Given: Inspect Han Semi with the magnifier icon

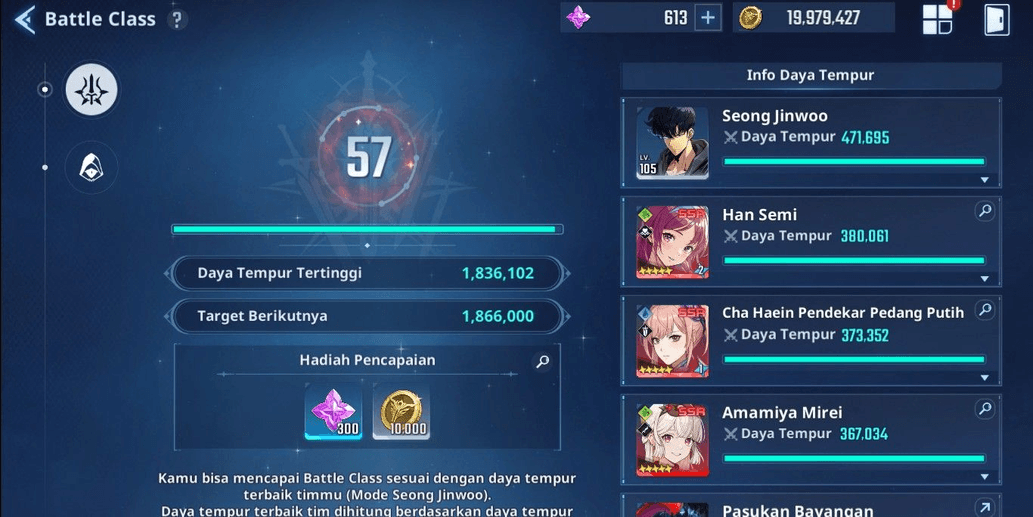Looking at the screenshot, I should tap(985, 211).
